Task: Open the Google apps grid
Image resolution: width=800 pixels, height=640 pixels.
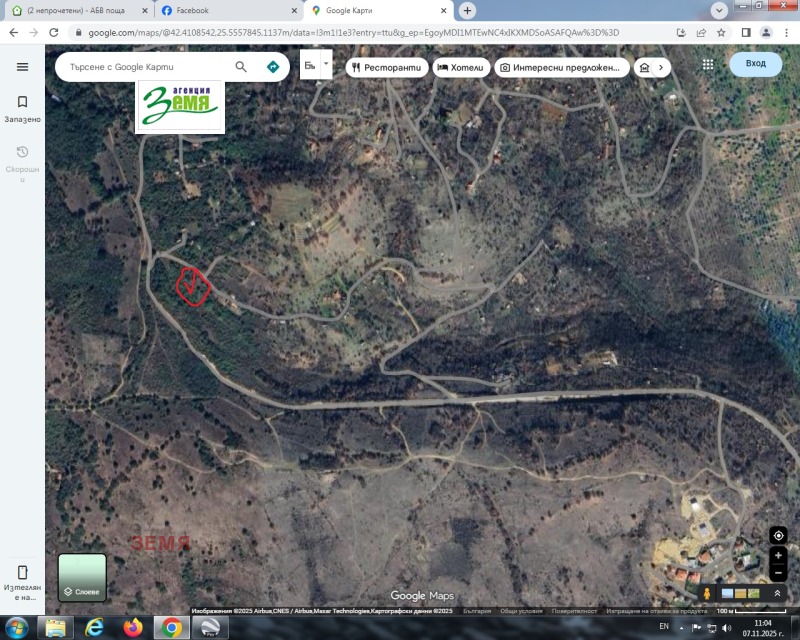Action: 708,64
